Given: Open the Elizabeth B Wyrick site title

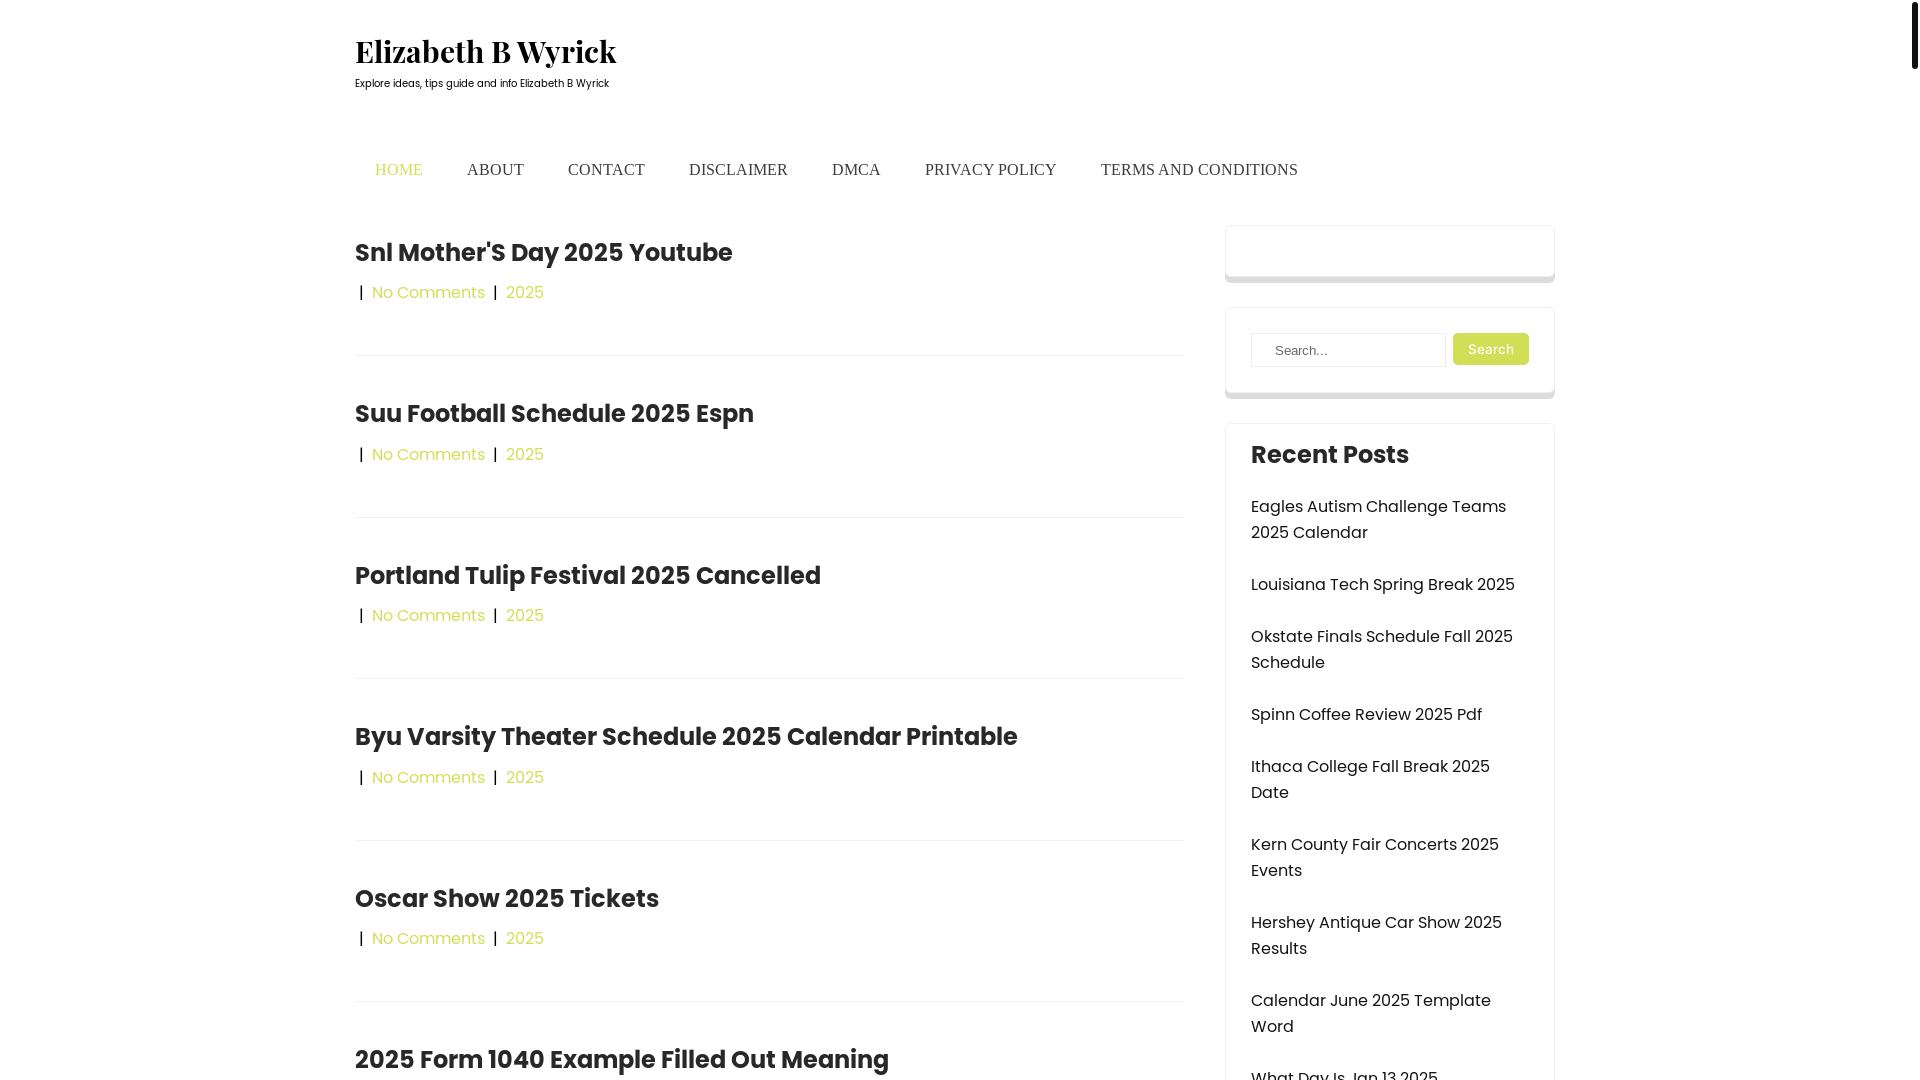Looking at the screenshot, I should (x=485, y=51).
